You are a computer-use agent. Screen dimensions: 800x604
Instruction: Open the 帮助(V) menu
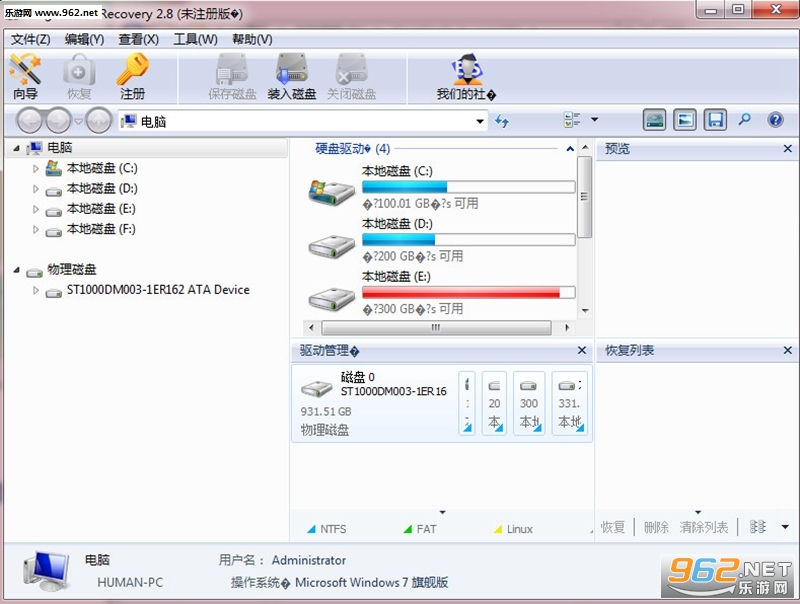coord(252,39)
